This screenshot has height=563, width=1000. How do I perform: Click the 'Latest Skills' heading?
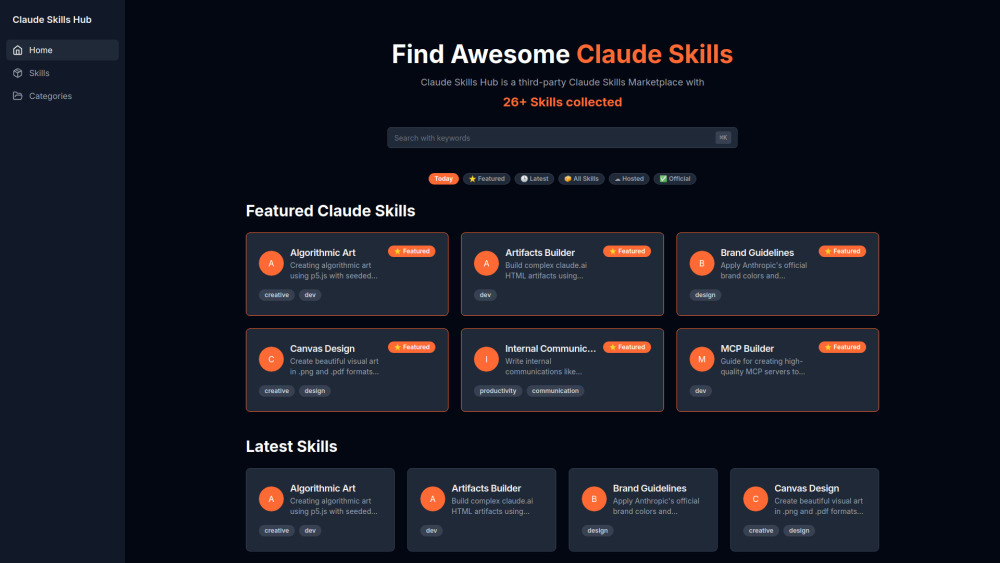(291, 446)
